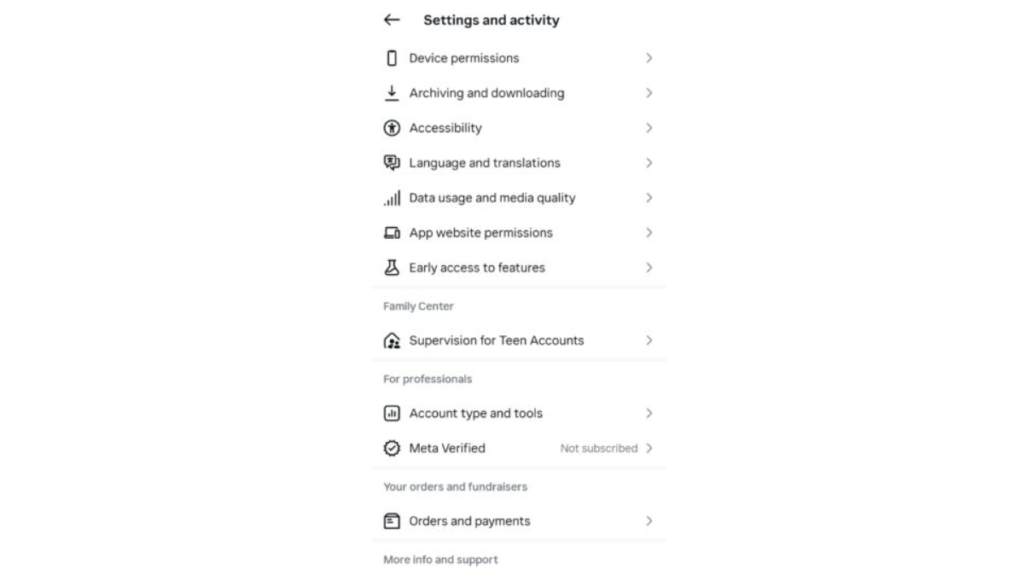Image resolution: width=1024 pixels, height=576 pixels.
Task: Click the Orders and payments receipt icon
Action: coord(392,521)
